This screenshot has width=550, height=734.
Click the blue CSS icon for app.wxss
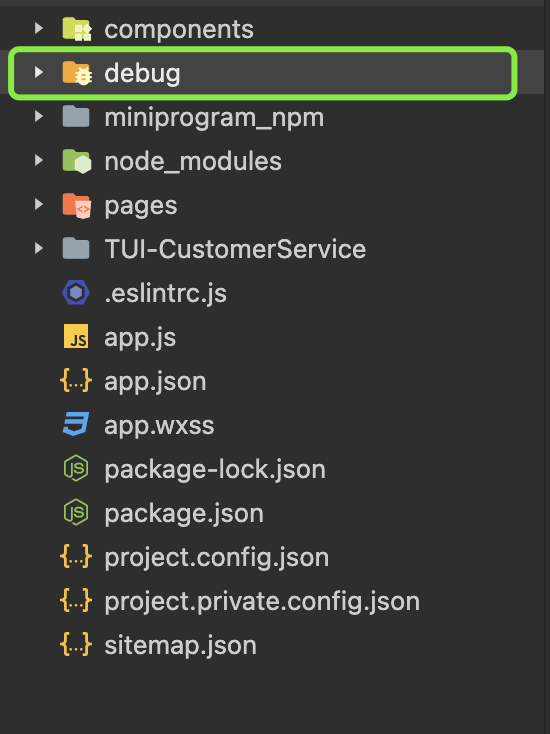pyautogui.click(x=76, y=425)
